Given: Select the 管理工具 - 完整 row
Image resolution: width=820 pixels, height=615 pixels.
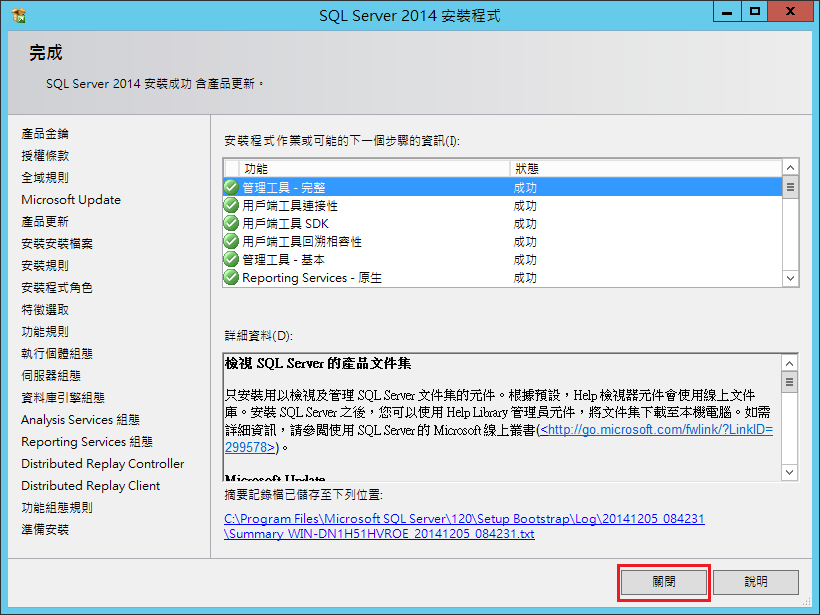Looking at the screenshot, I should tap(503, 187).
